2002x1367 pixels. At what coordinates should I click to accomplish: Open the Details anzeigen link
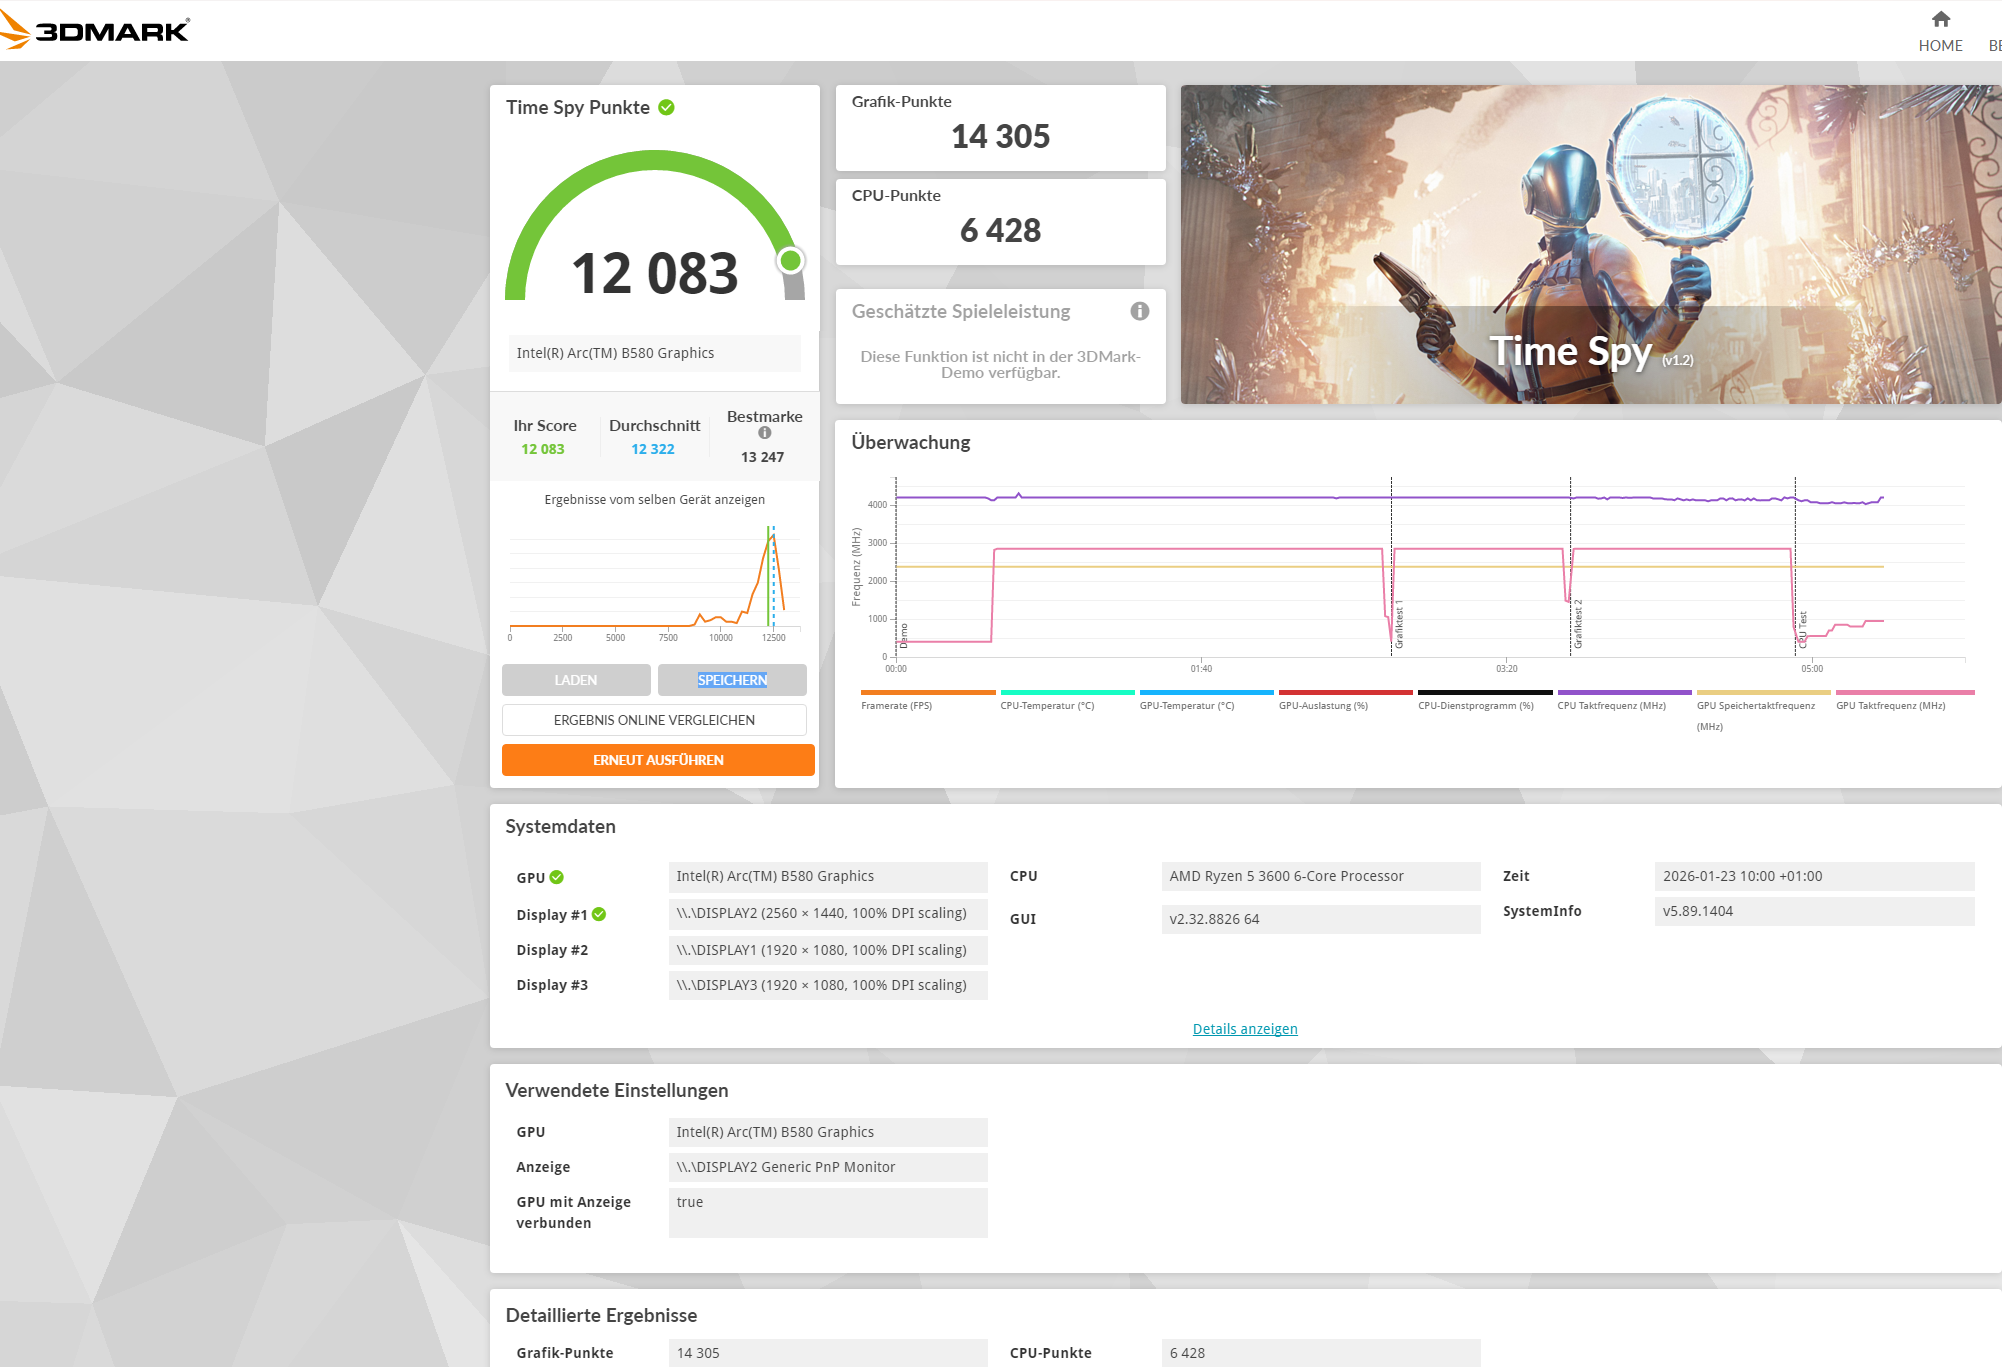tap(1245, 1029)
